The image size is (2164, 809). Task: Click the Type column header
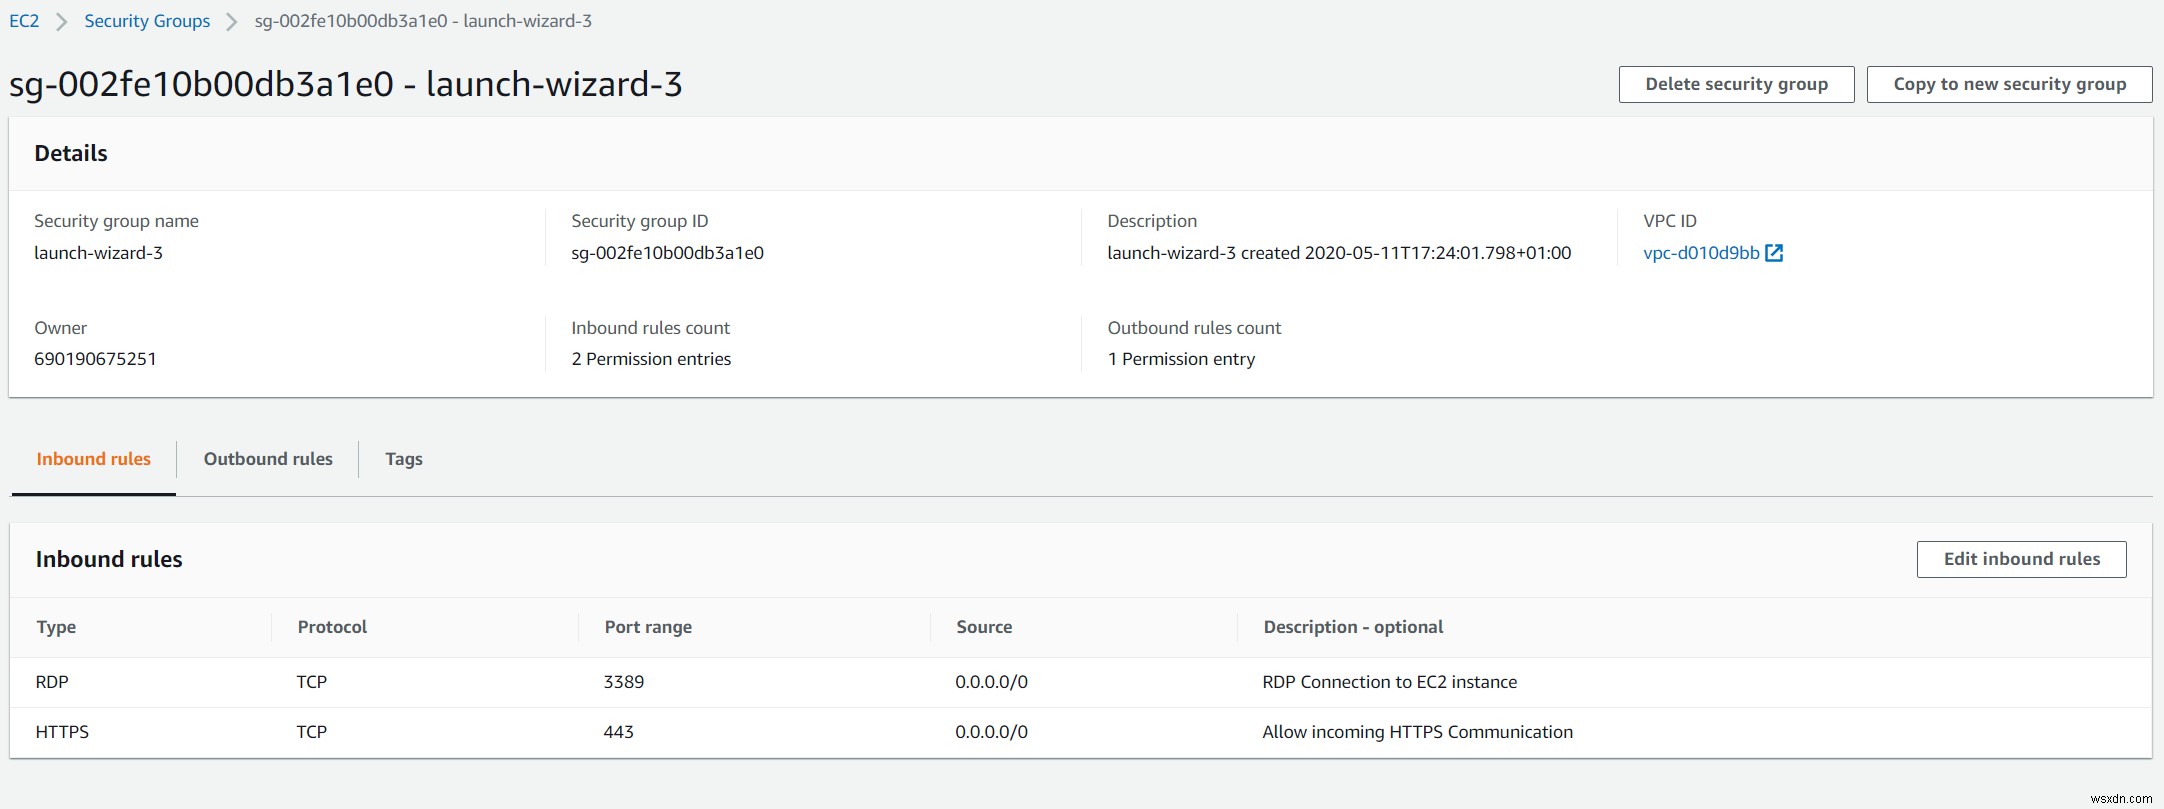56,627
